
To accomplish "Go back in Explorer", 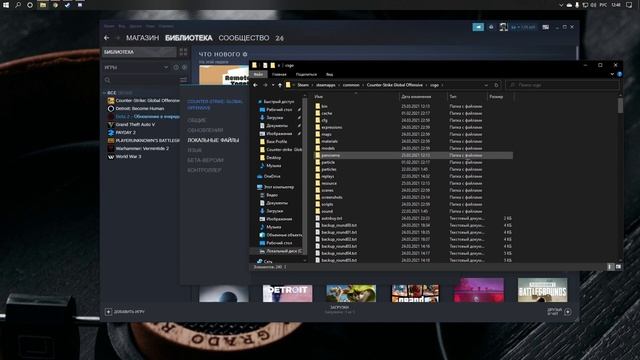I will tap(256, 85).
